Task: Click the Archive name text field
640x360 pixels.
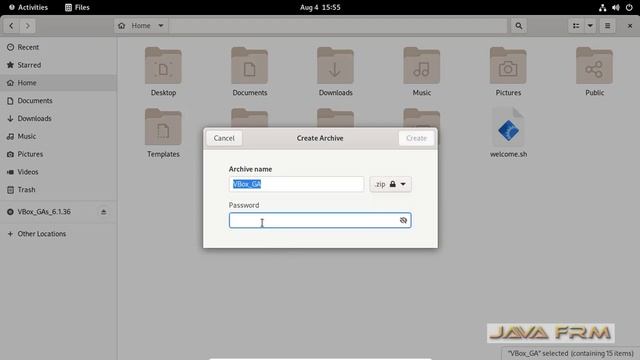Action: [x=296, y=184]
